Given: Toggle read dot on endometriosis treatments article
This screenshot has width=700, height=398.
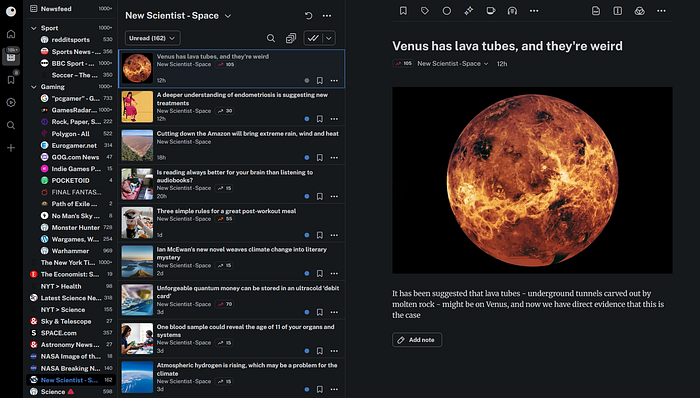Looking at the screenshot, I should pyautogui.click(x=307, y=119).
